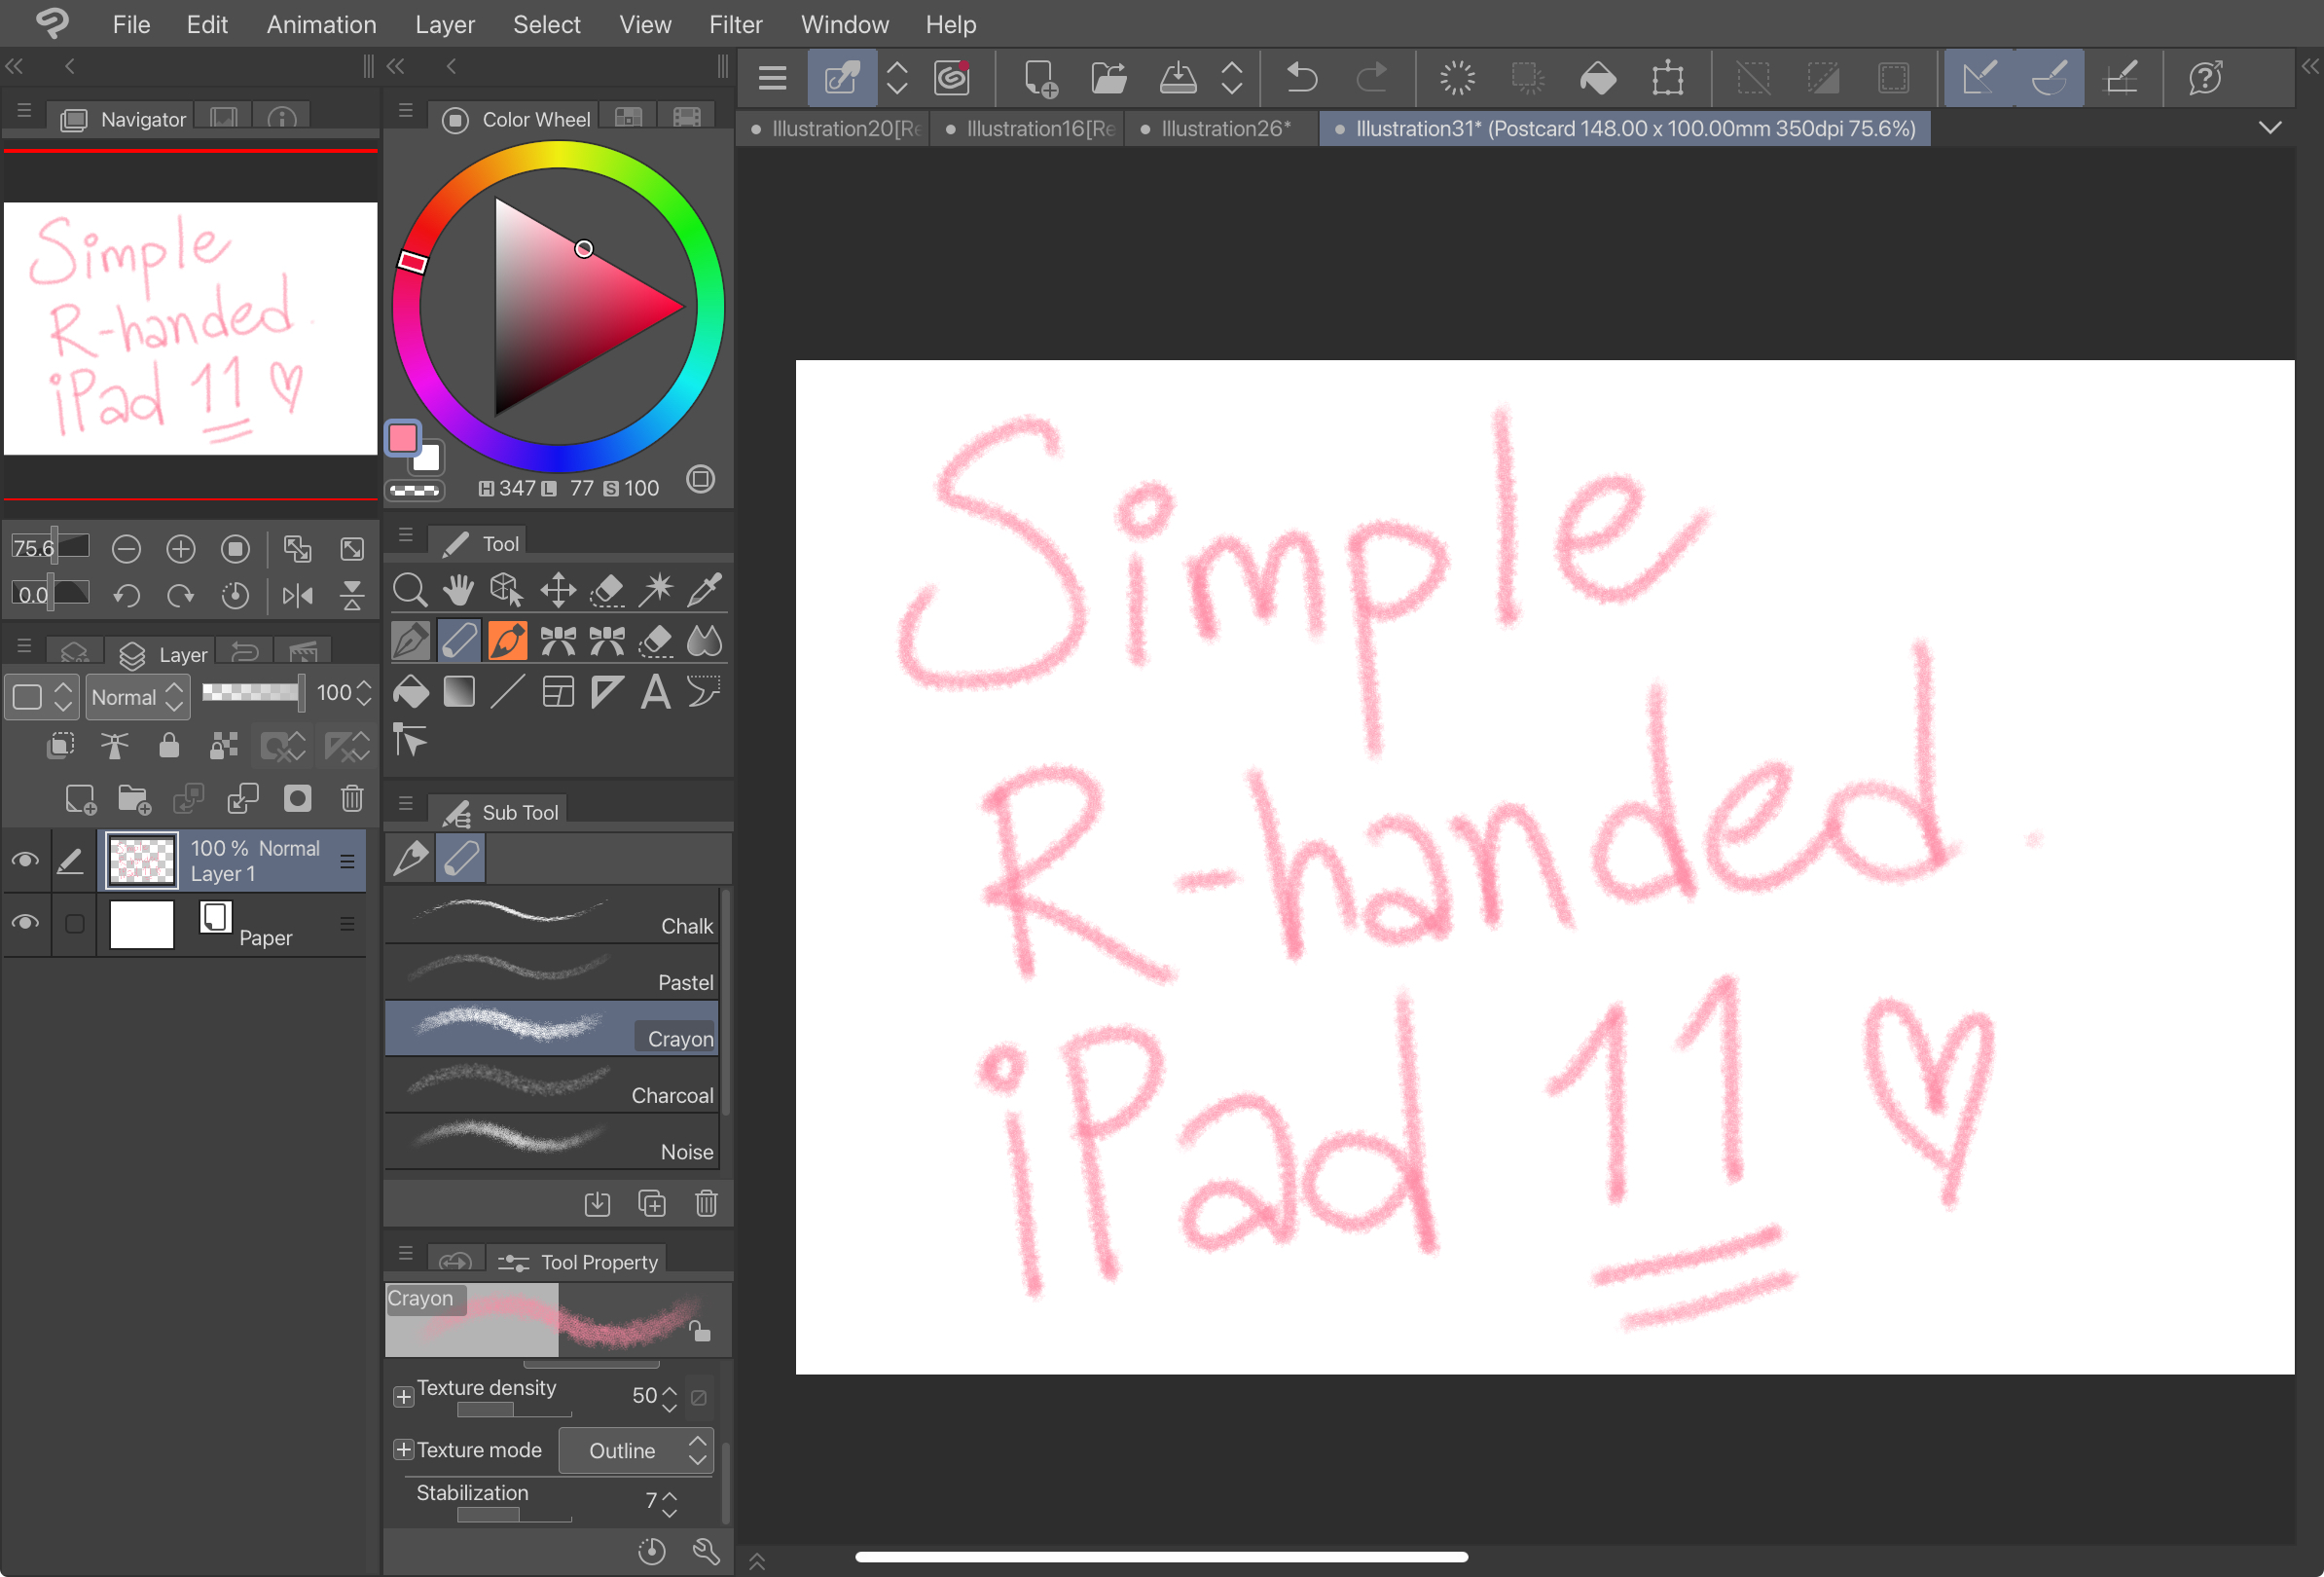Switch to Illustration16 tab
The width and height of the screenshot is (2324, 1577).
tap(1039, 127)
